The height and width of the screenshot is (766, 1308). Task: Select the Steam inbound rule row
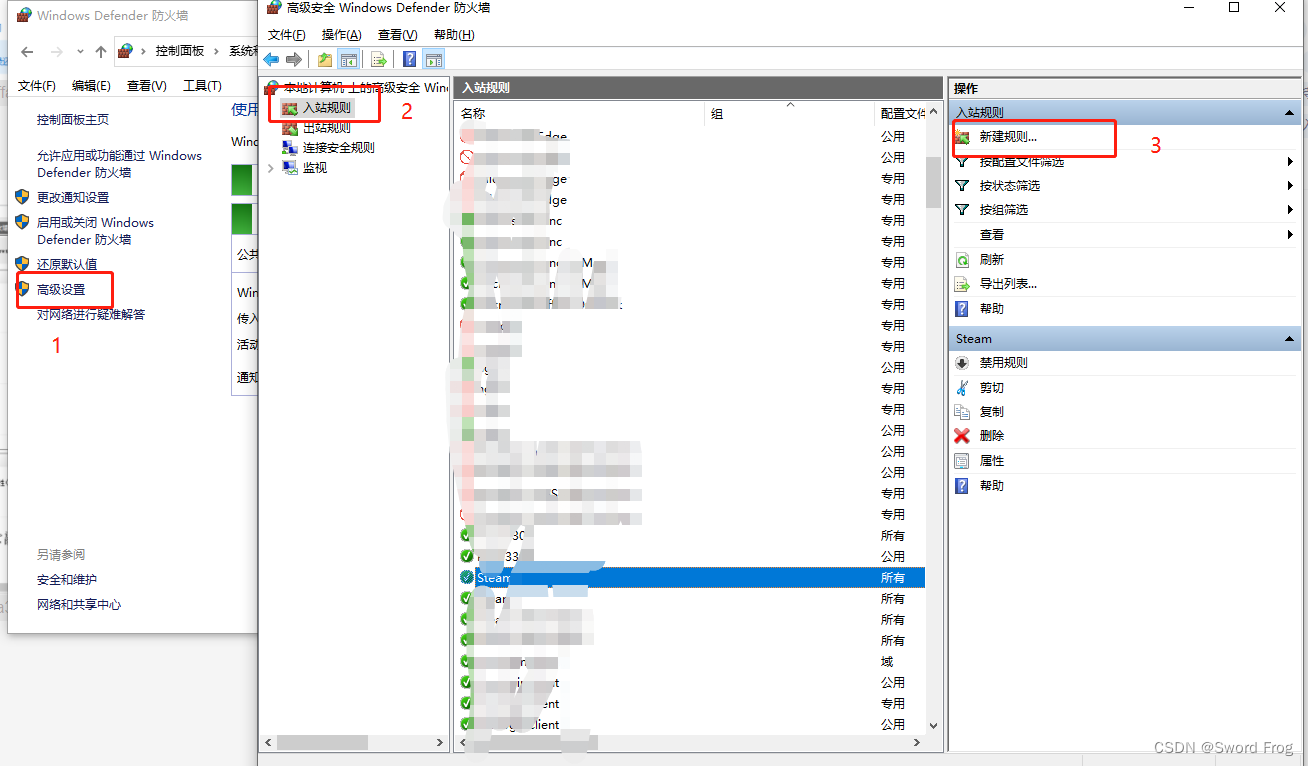690,577
